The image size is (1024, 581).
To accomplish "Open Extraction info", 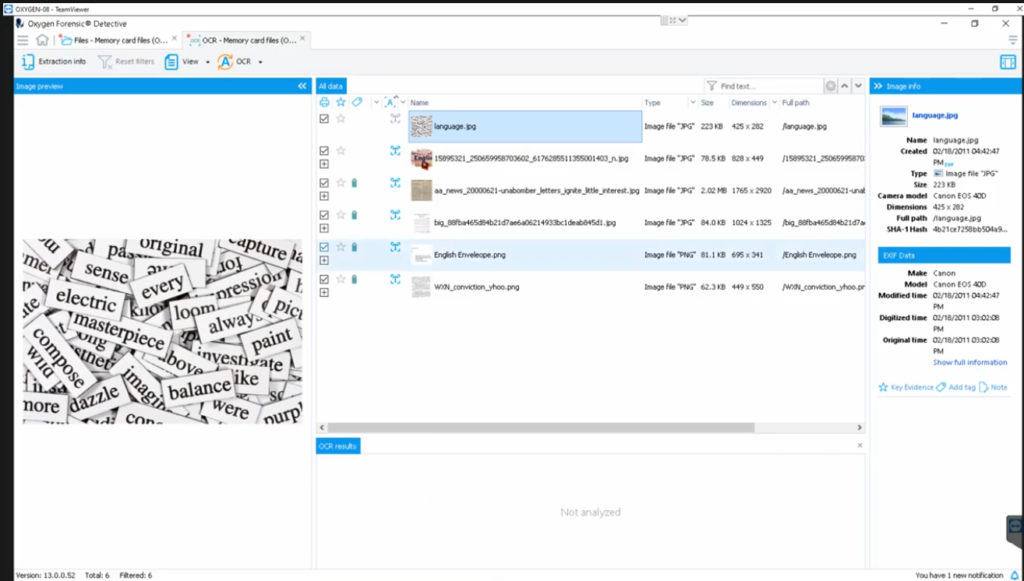I will click(x=54, y=61).
